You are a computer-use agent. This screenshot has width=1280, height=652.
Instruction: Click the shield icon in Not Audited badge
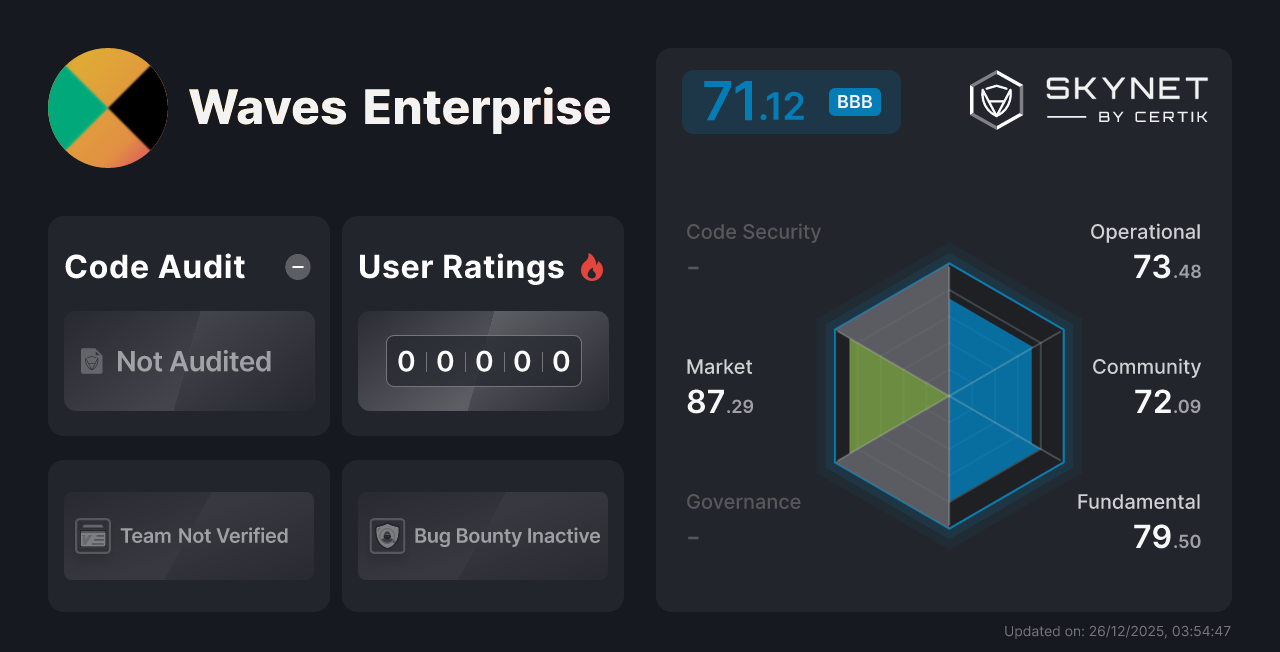91,362
